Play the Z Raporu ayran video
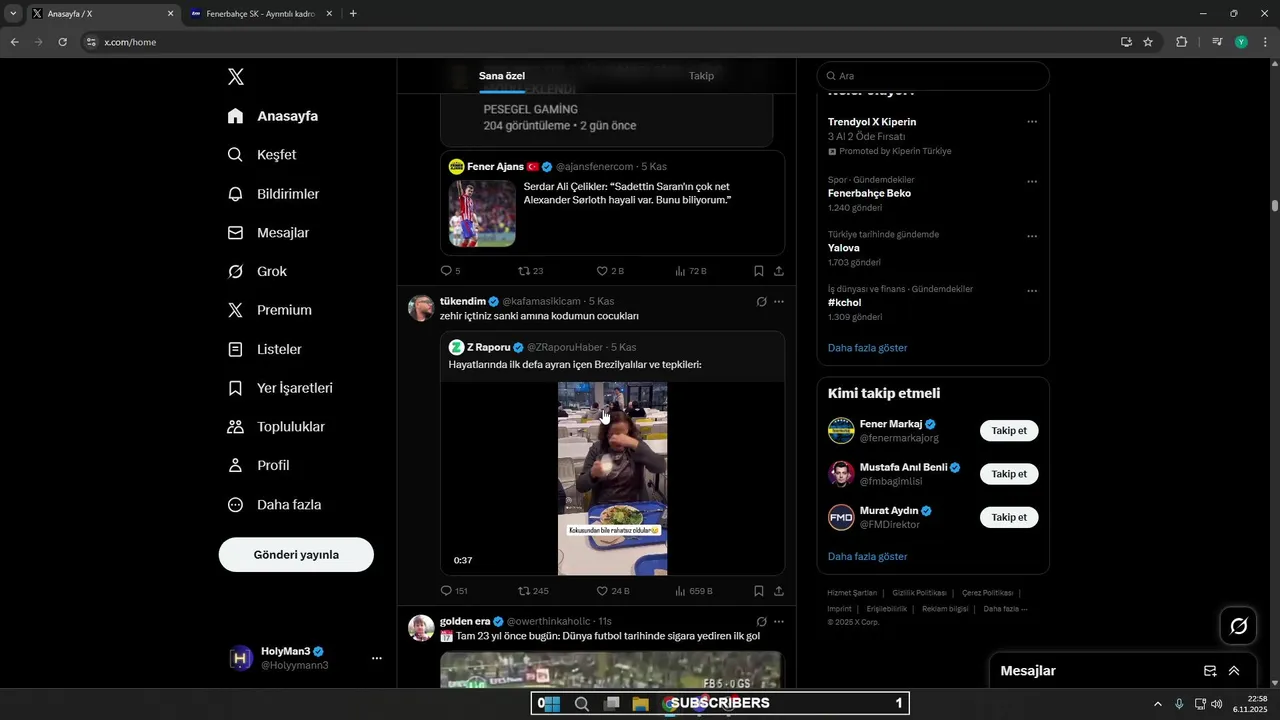 click(x=612, y=478)
